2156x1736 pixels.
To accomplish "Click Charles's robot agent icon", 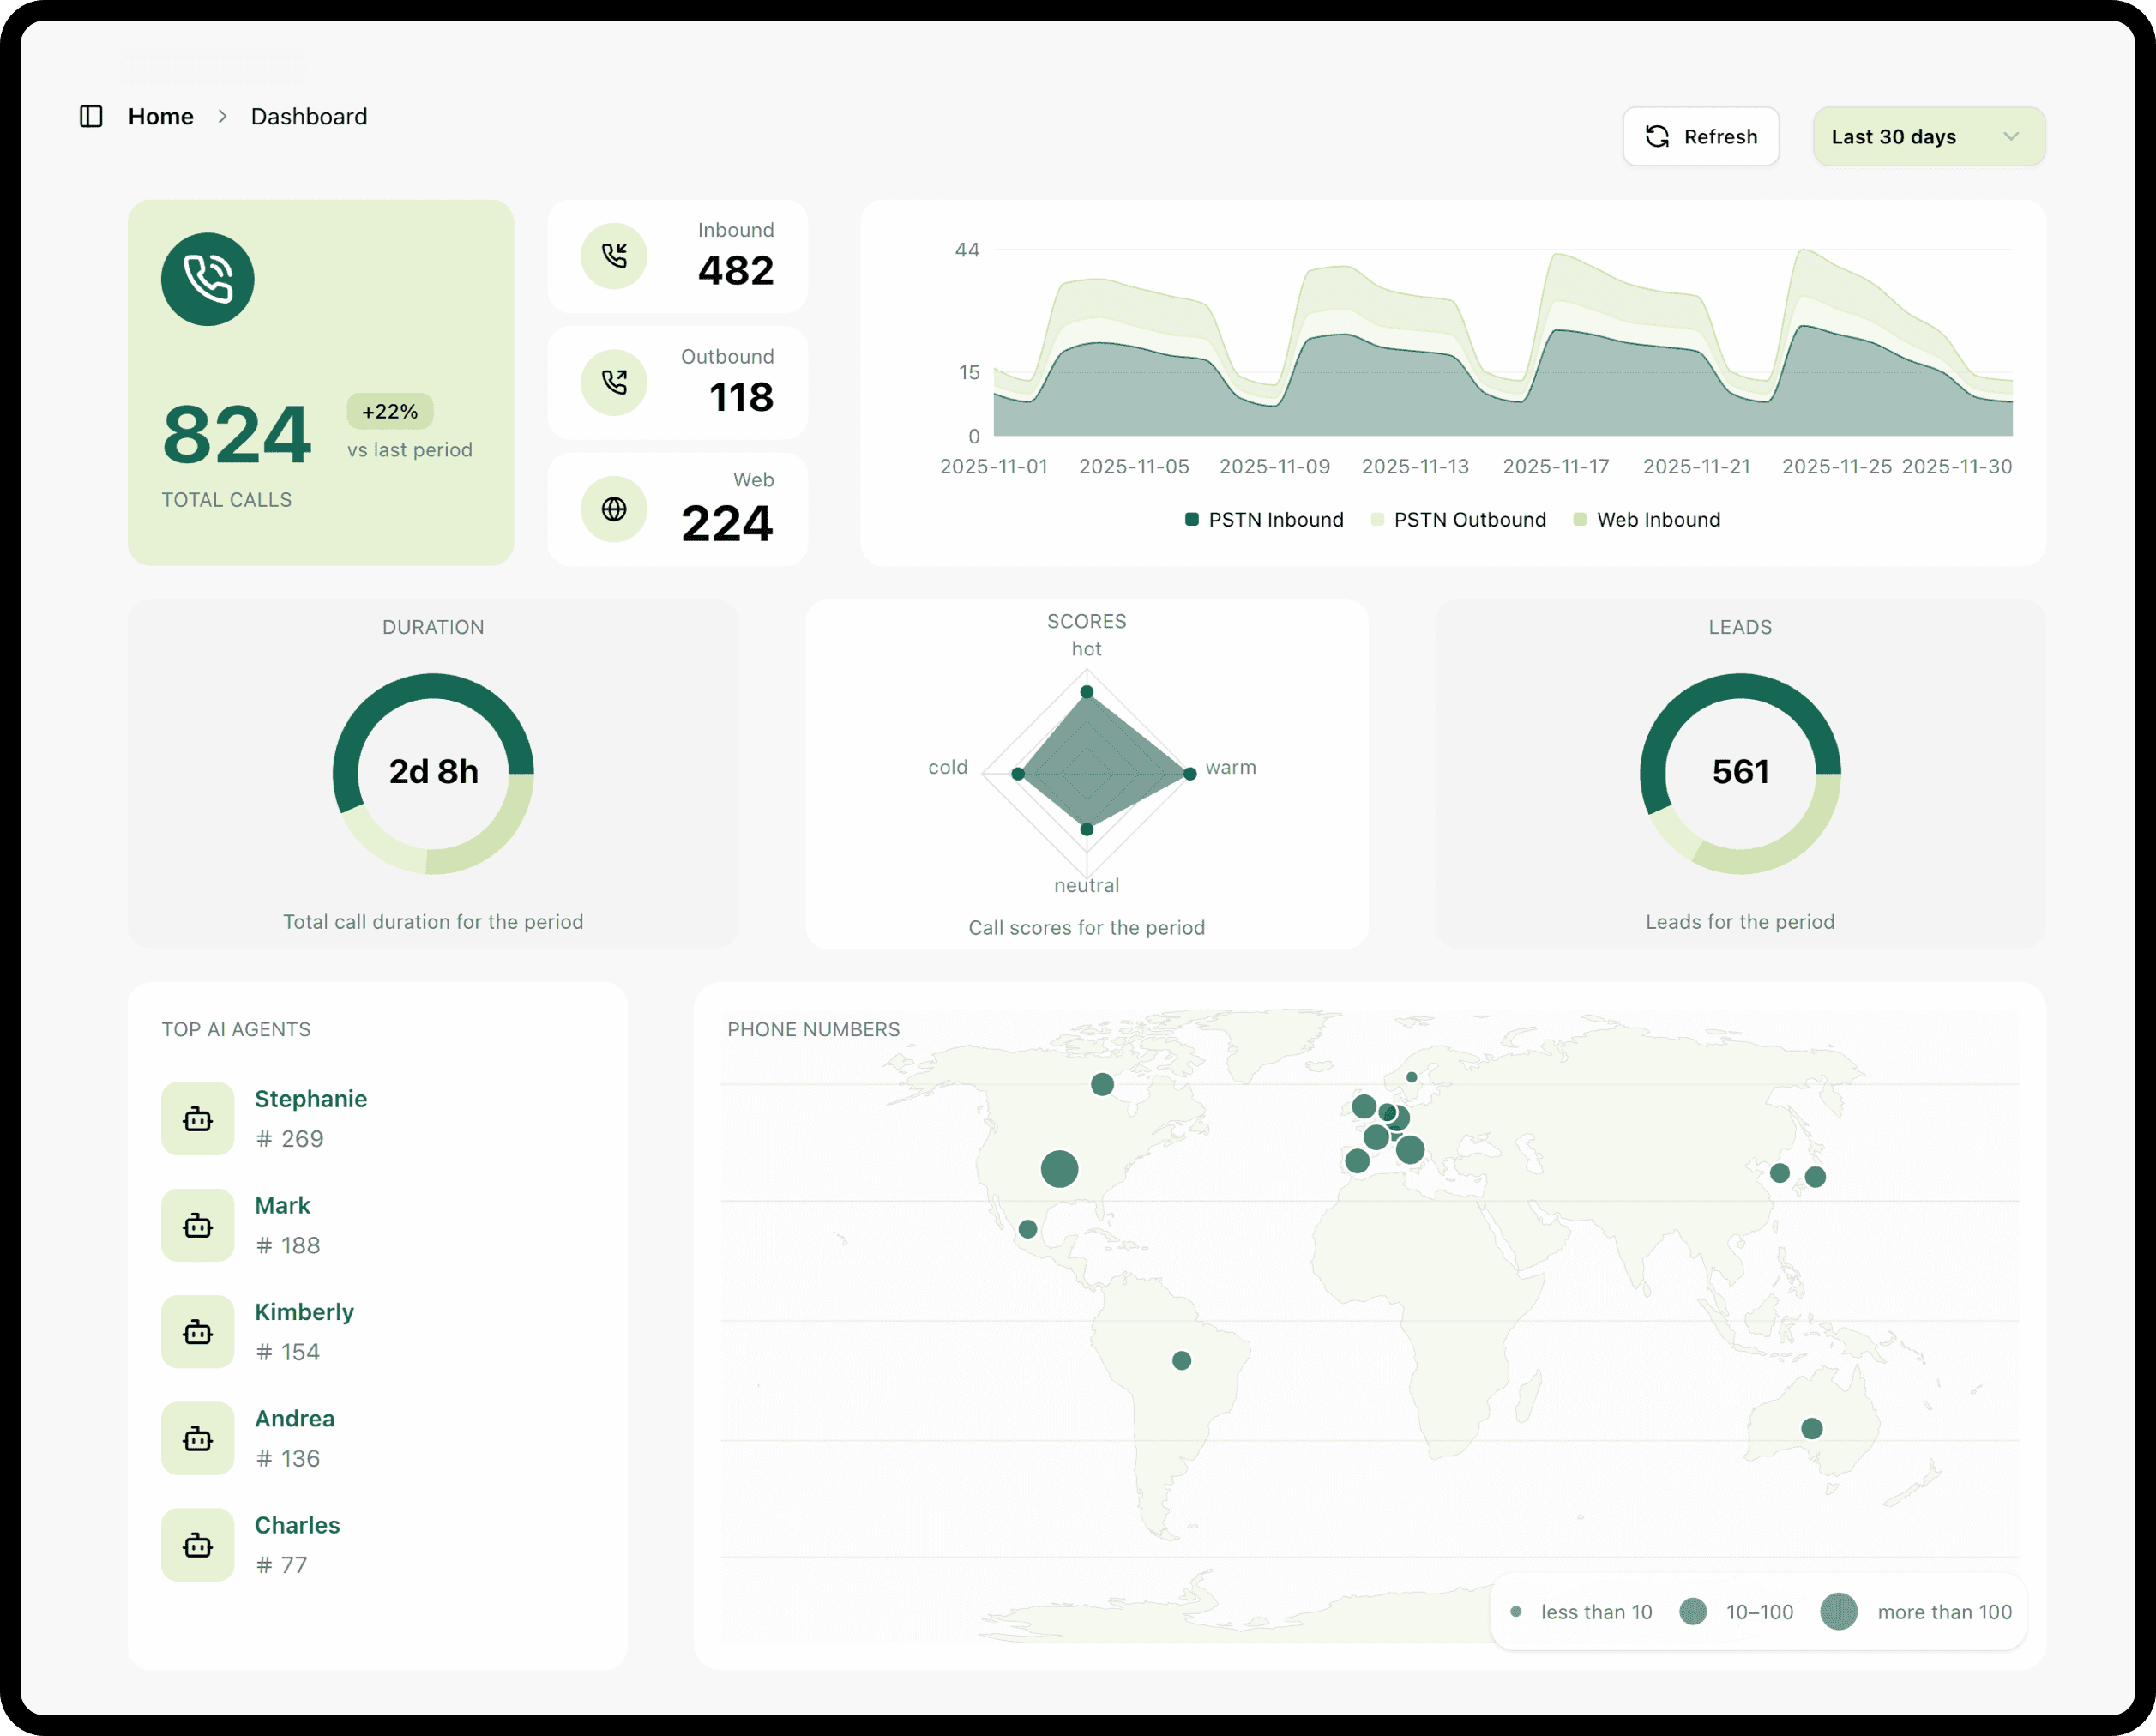I will [x=198, y=1545].
